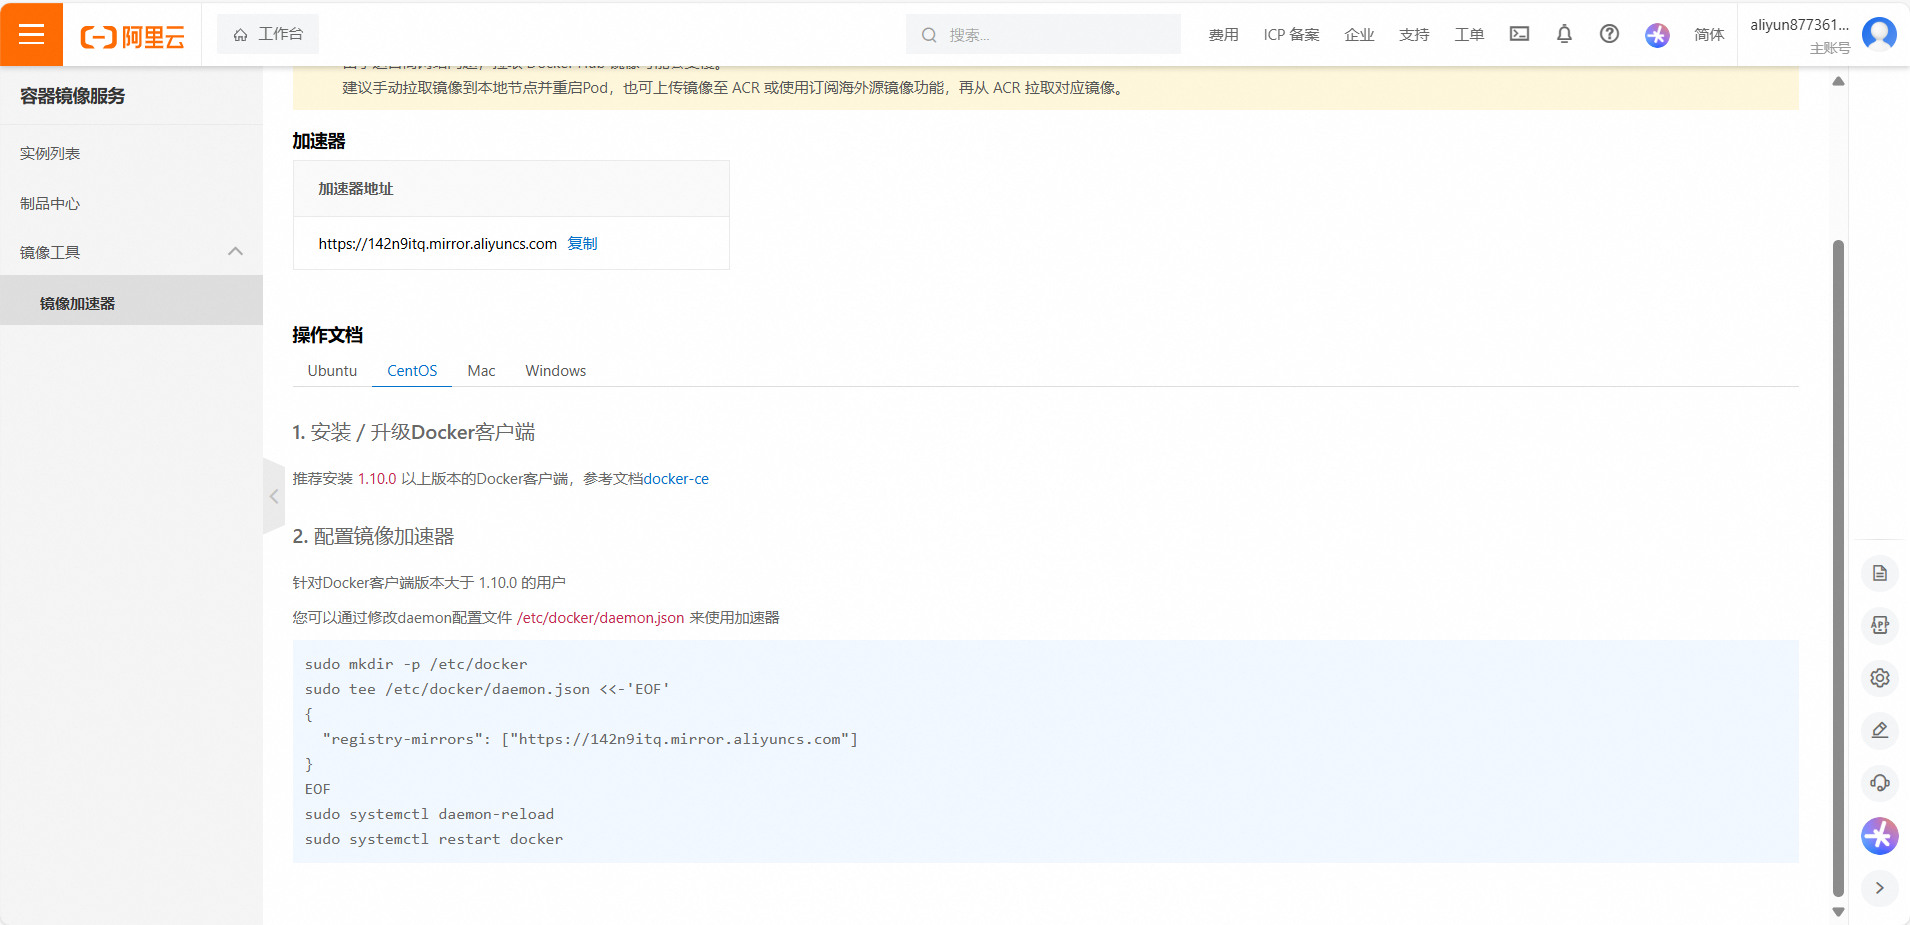The height and width of the screenshot is (925, 1910).
Task: Click the 加速器地址 table header
Action: pyautogui.click(x=356, y=189)
